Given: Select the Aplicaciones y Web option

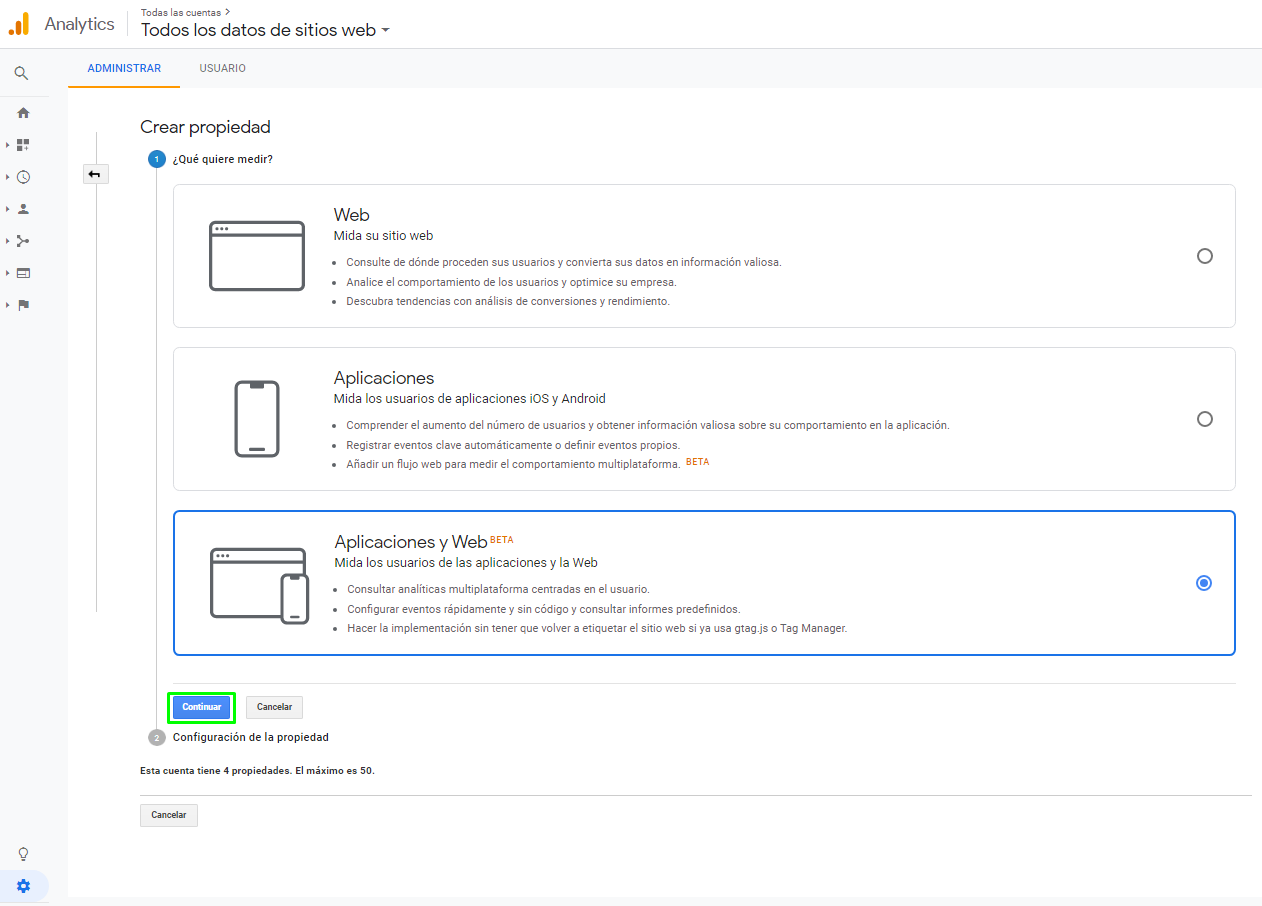Looking at the screenshot, I should pos(1203,582).
